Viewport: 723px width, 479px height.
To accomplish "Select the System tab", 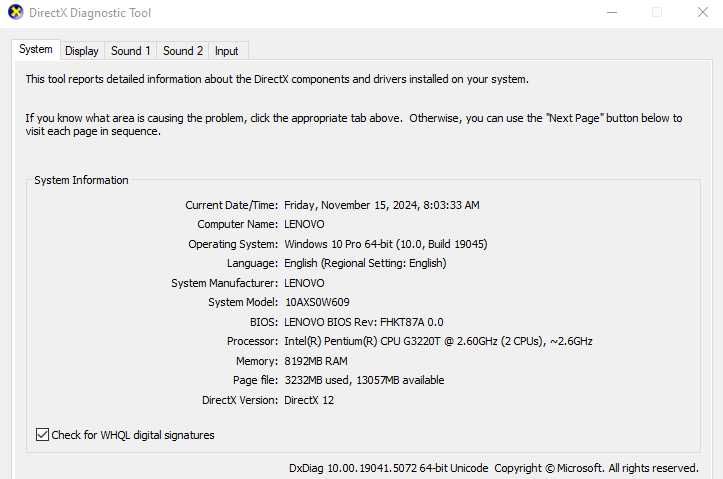I will point(36,49).
